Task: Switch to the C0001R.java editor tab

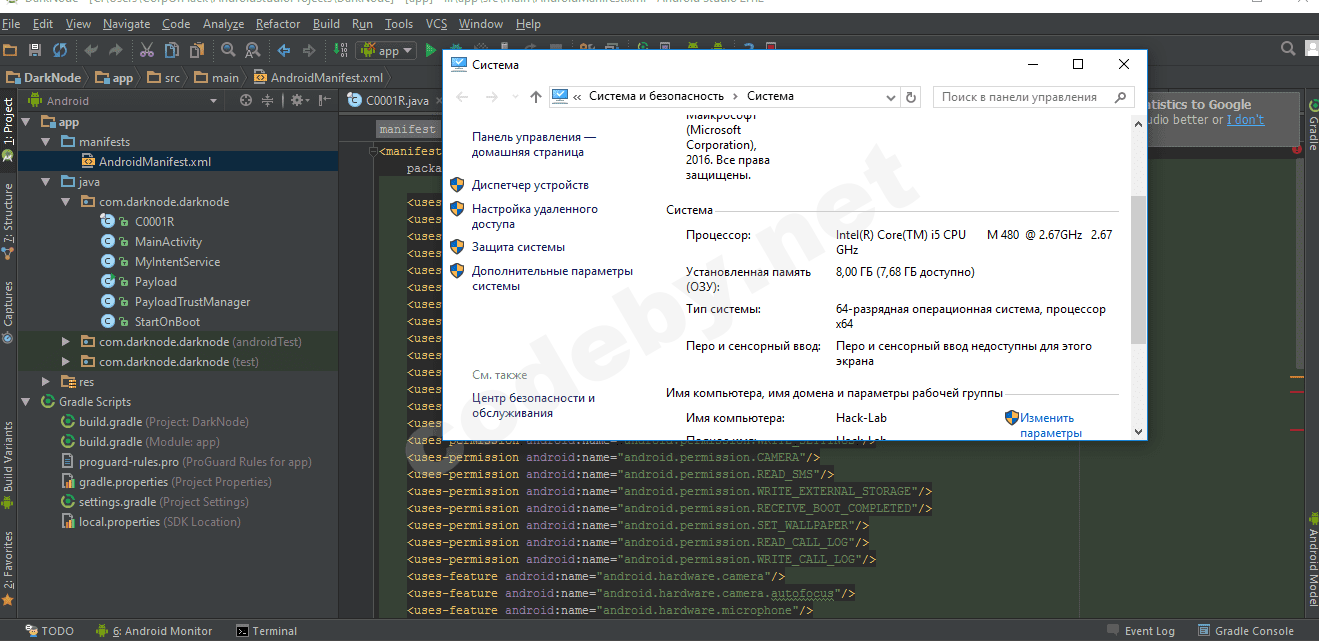Action: pyautogui.click(x=396, y=101)
